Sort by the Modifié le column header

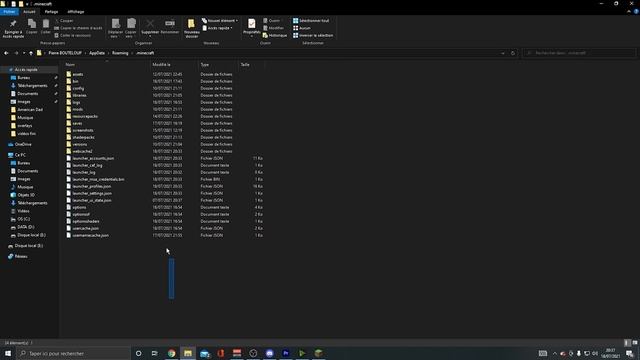pos(174,64)
